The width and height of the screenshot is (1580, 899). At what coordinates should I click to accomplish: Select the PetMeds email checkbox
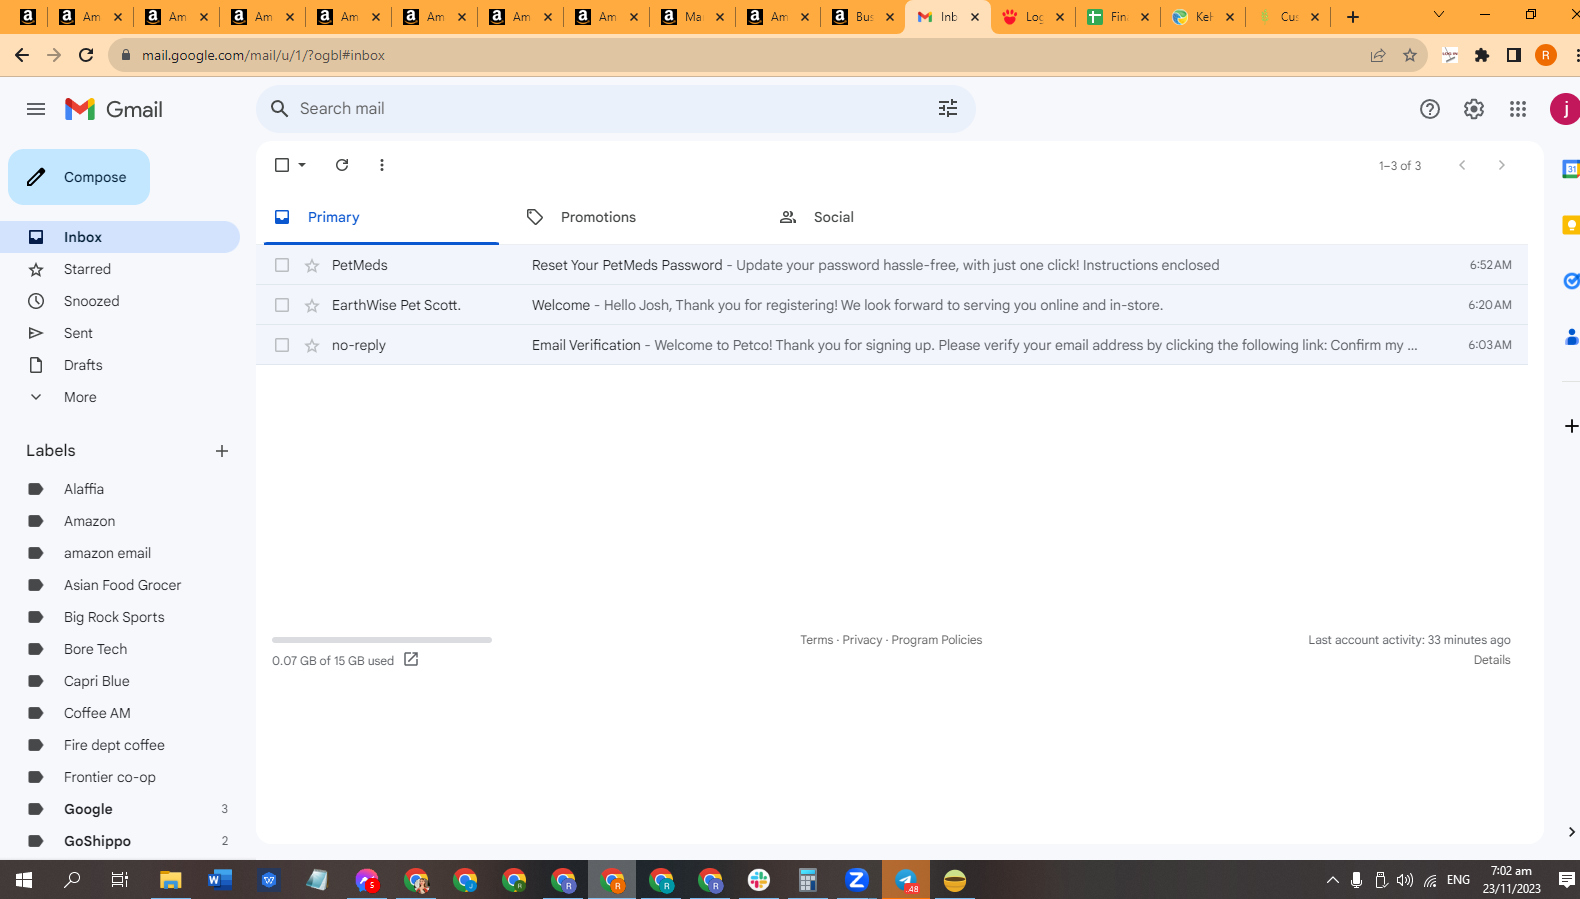pyautogui.click(x=282, y=265)
